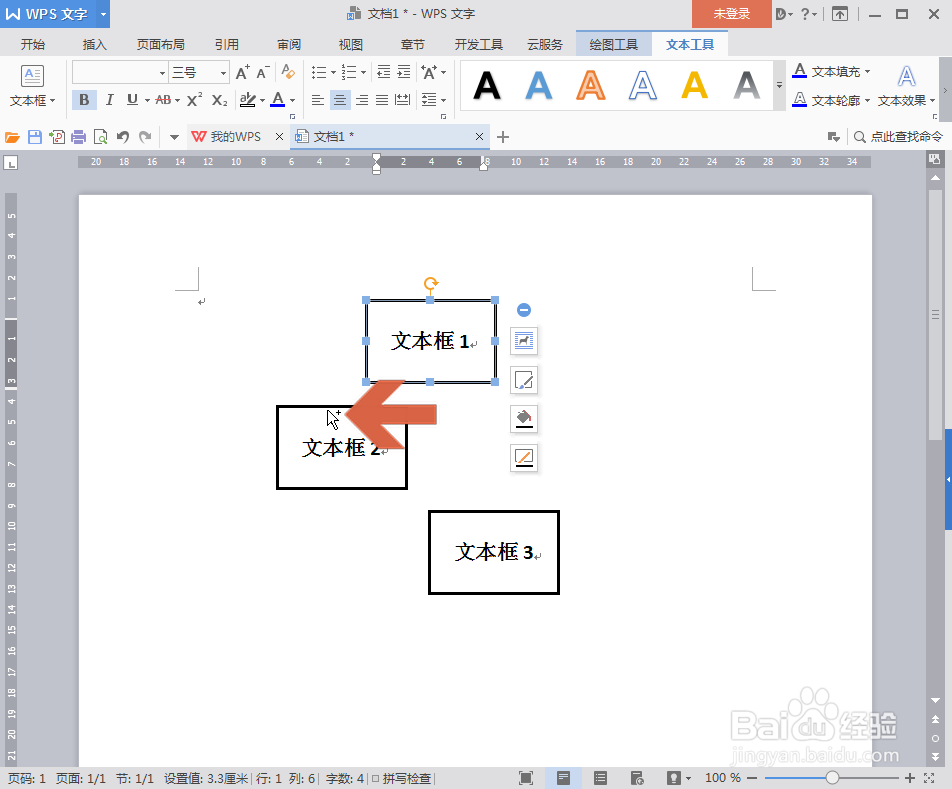The width and height of the screenshot is (952, 789).
Task: Expand bullet list dropdown arrow
Action: point(333,72)
